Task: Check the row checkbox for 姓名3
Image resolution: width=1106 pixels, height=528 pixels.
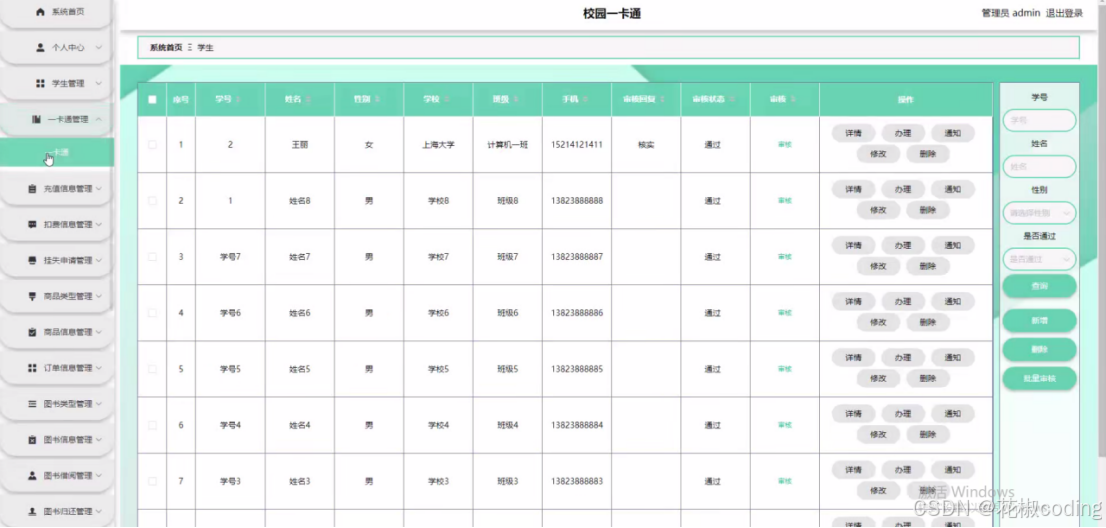Action: [152, 481]
